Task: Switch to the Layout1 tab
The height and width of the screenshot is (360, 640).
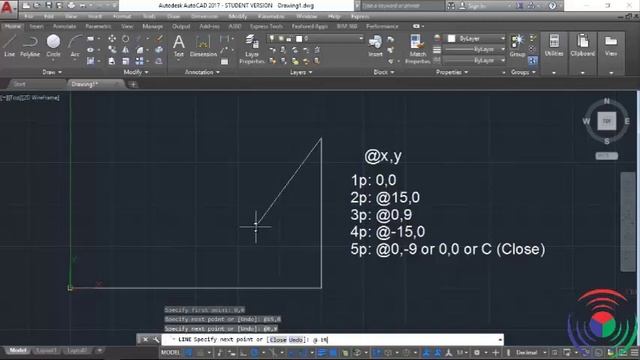Action: click(x=46, y=350)
